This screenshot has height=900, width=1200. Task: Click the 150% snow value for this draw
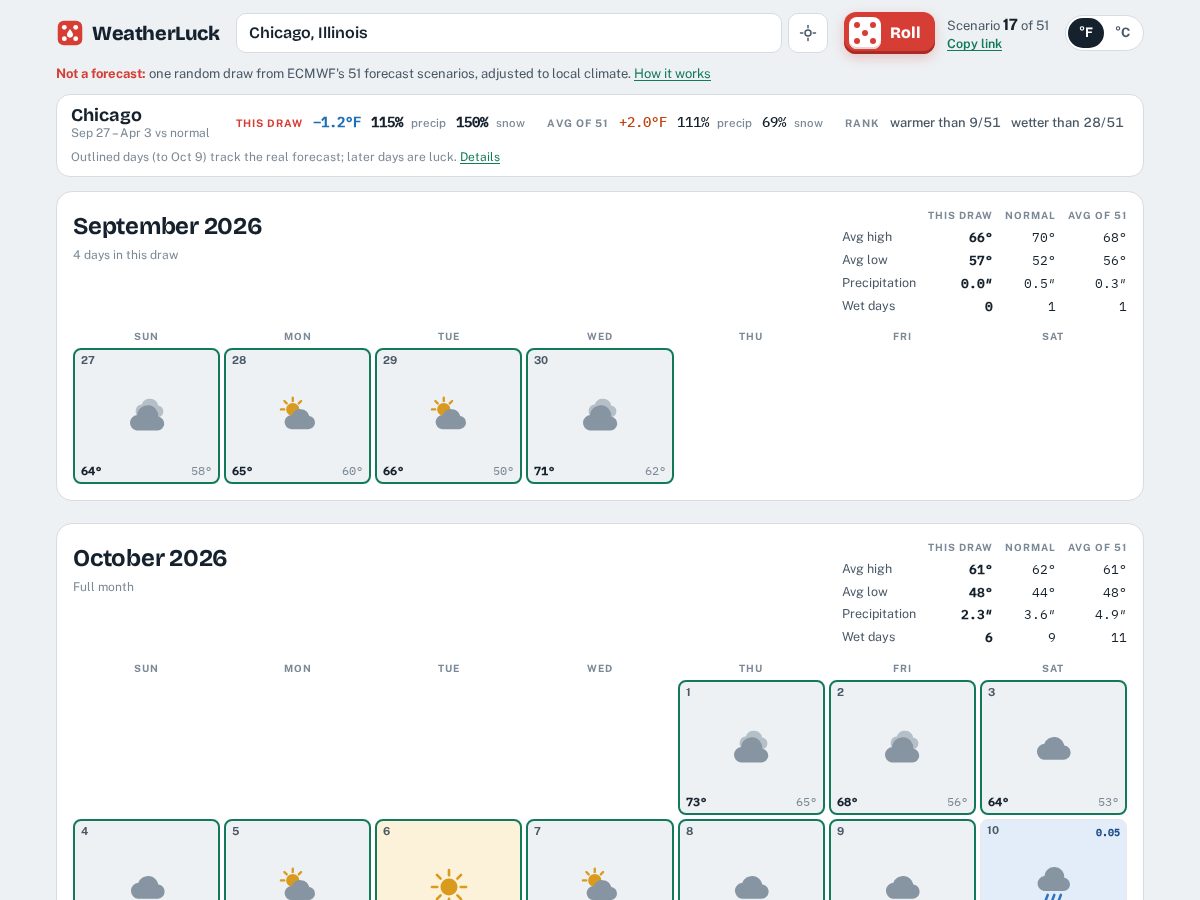click(472, 122)
